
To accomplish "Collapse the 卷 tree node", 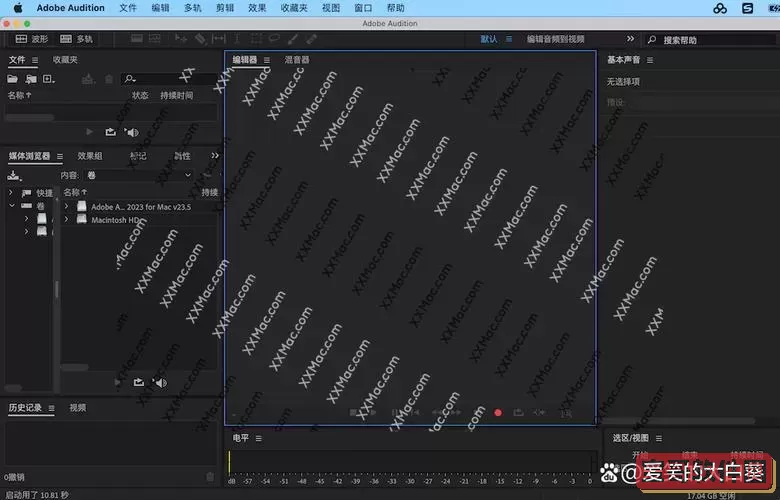I will point(11,205).
